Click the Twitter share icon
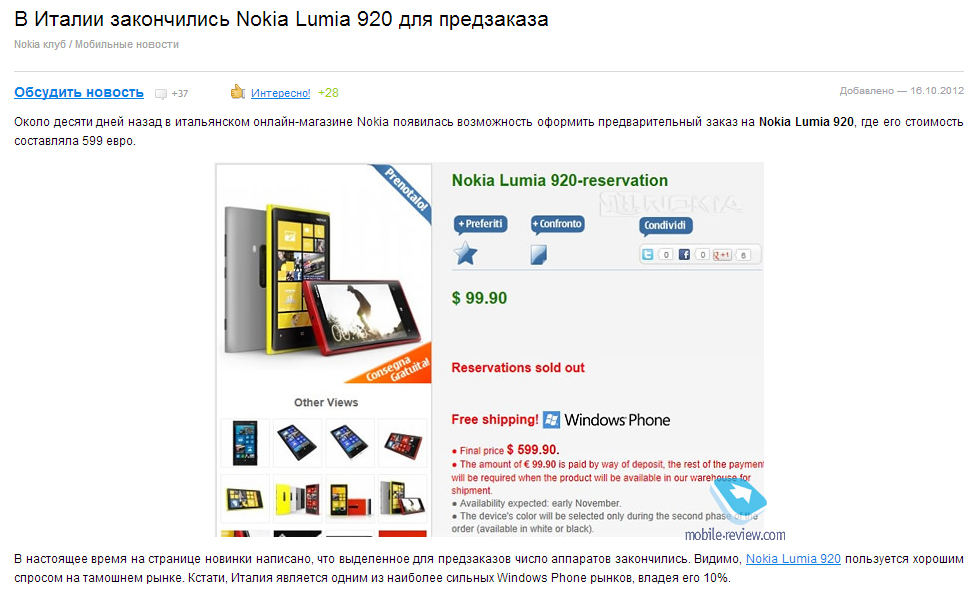970x592 pixels. (648, 254)
